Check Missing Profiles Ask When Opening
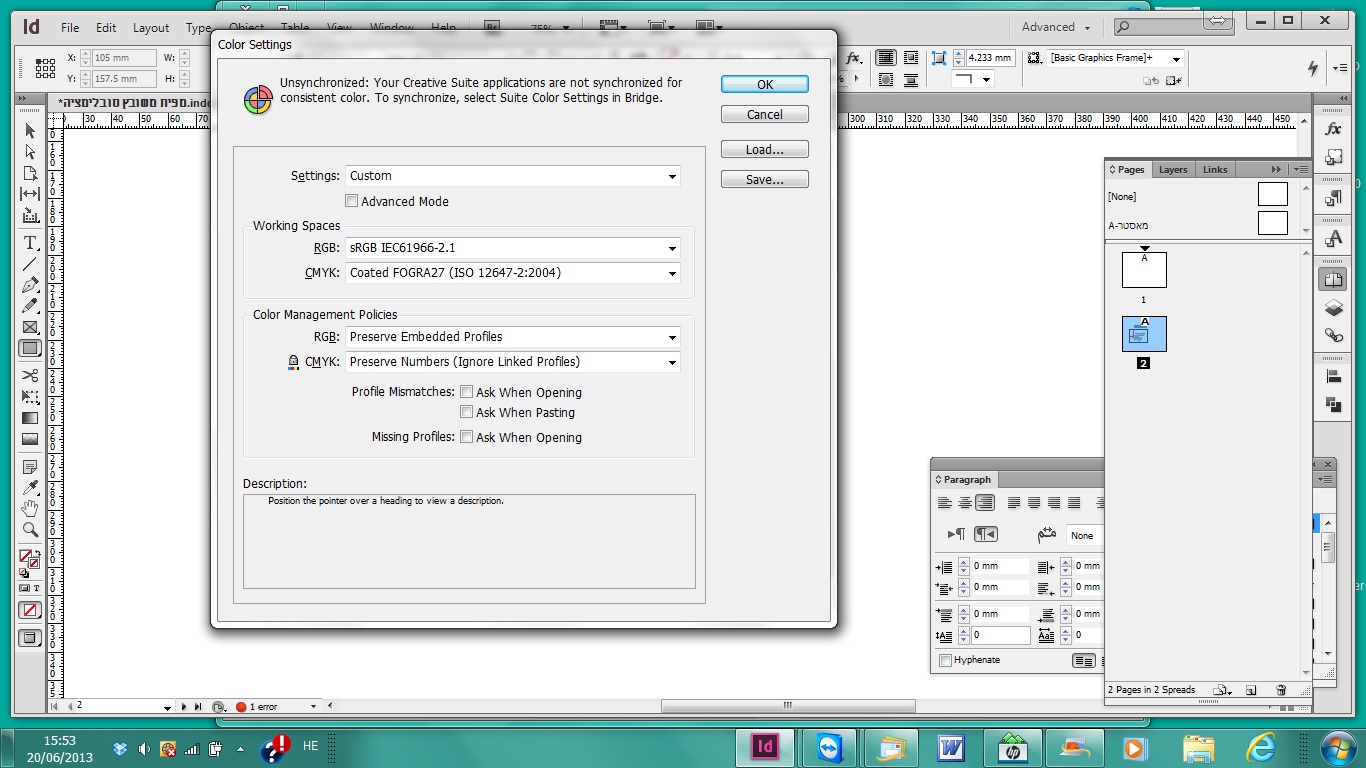This screenshot has height=768, width=1366. click(x=466, y=437)
